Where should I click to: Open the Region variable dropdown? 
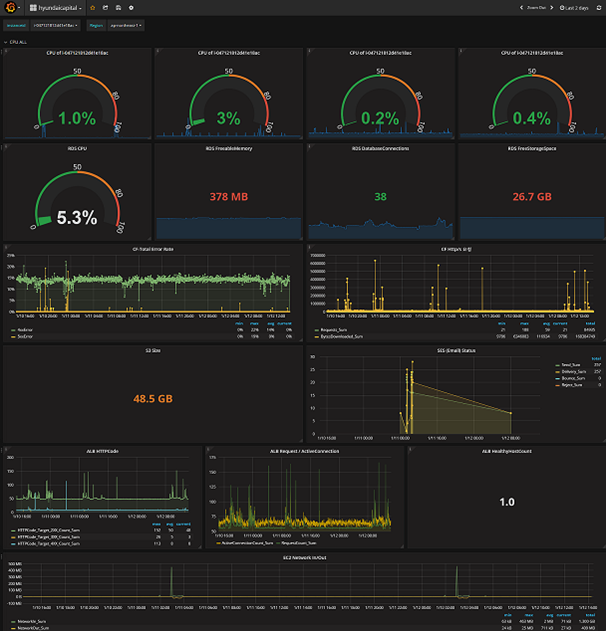coord(126,25)
